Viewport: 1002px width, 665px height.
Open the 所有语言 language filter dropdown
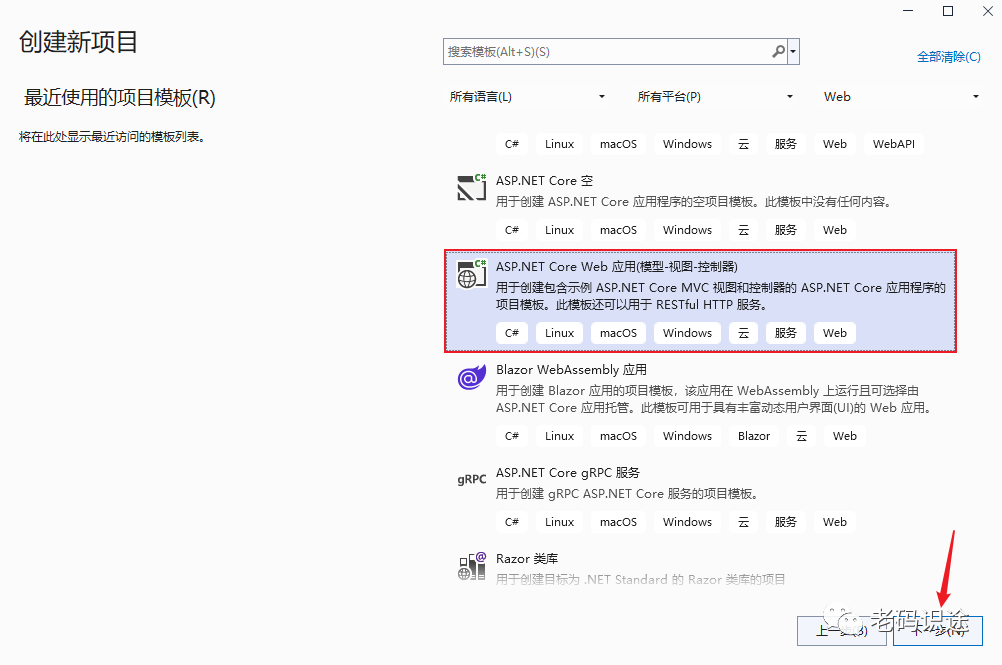click(527, 96)
